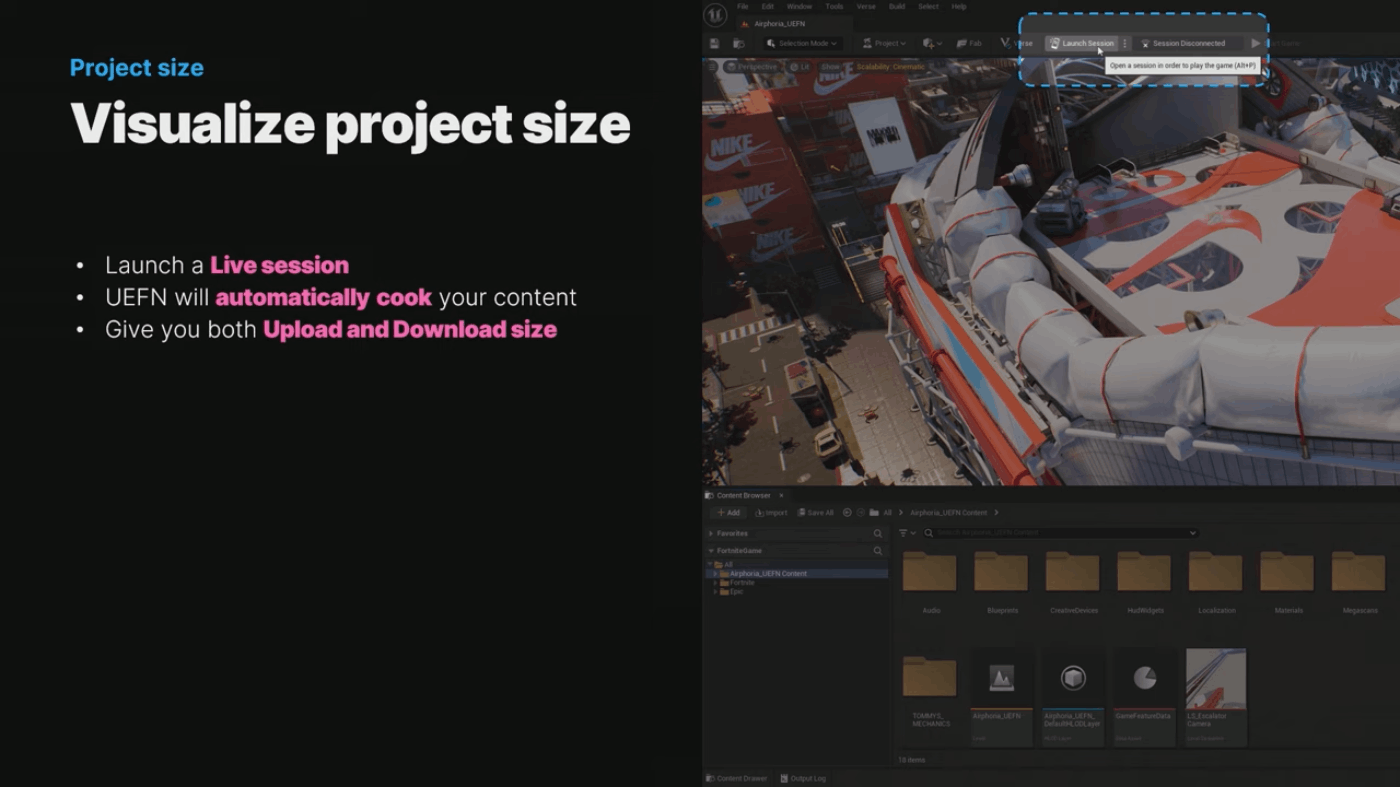Open the viewport Show menu
The image size is (1400, 787).
coord(830,67)
